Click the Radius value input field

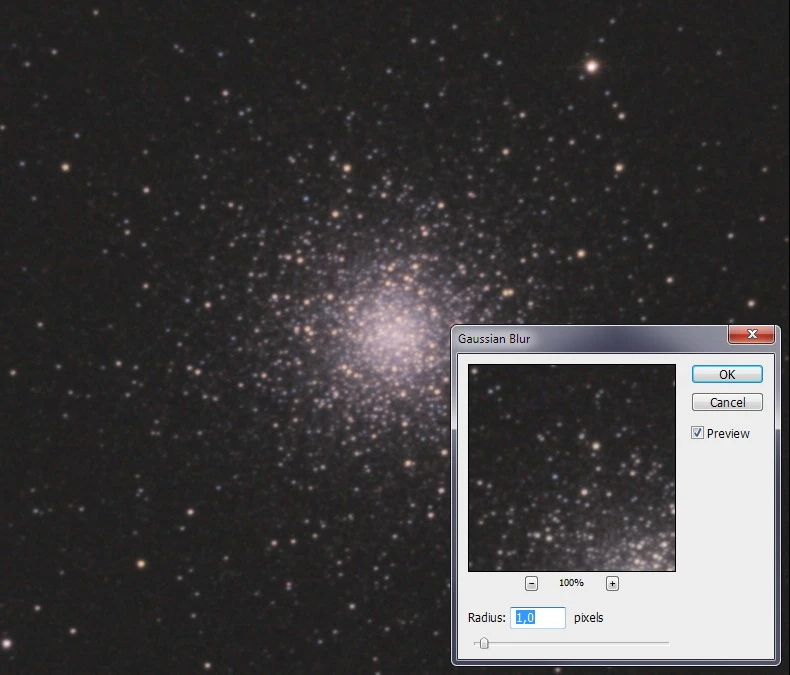click(x=538, y=618)
